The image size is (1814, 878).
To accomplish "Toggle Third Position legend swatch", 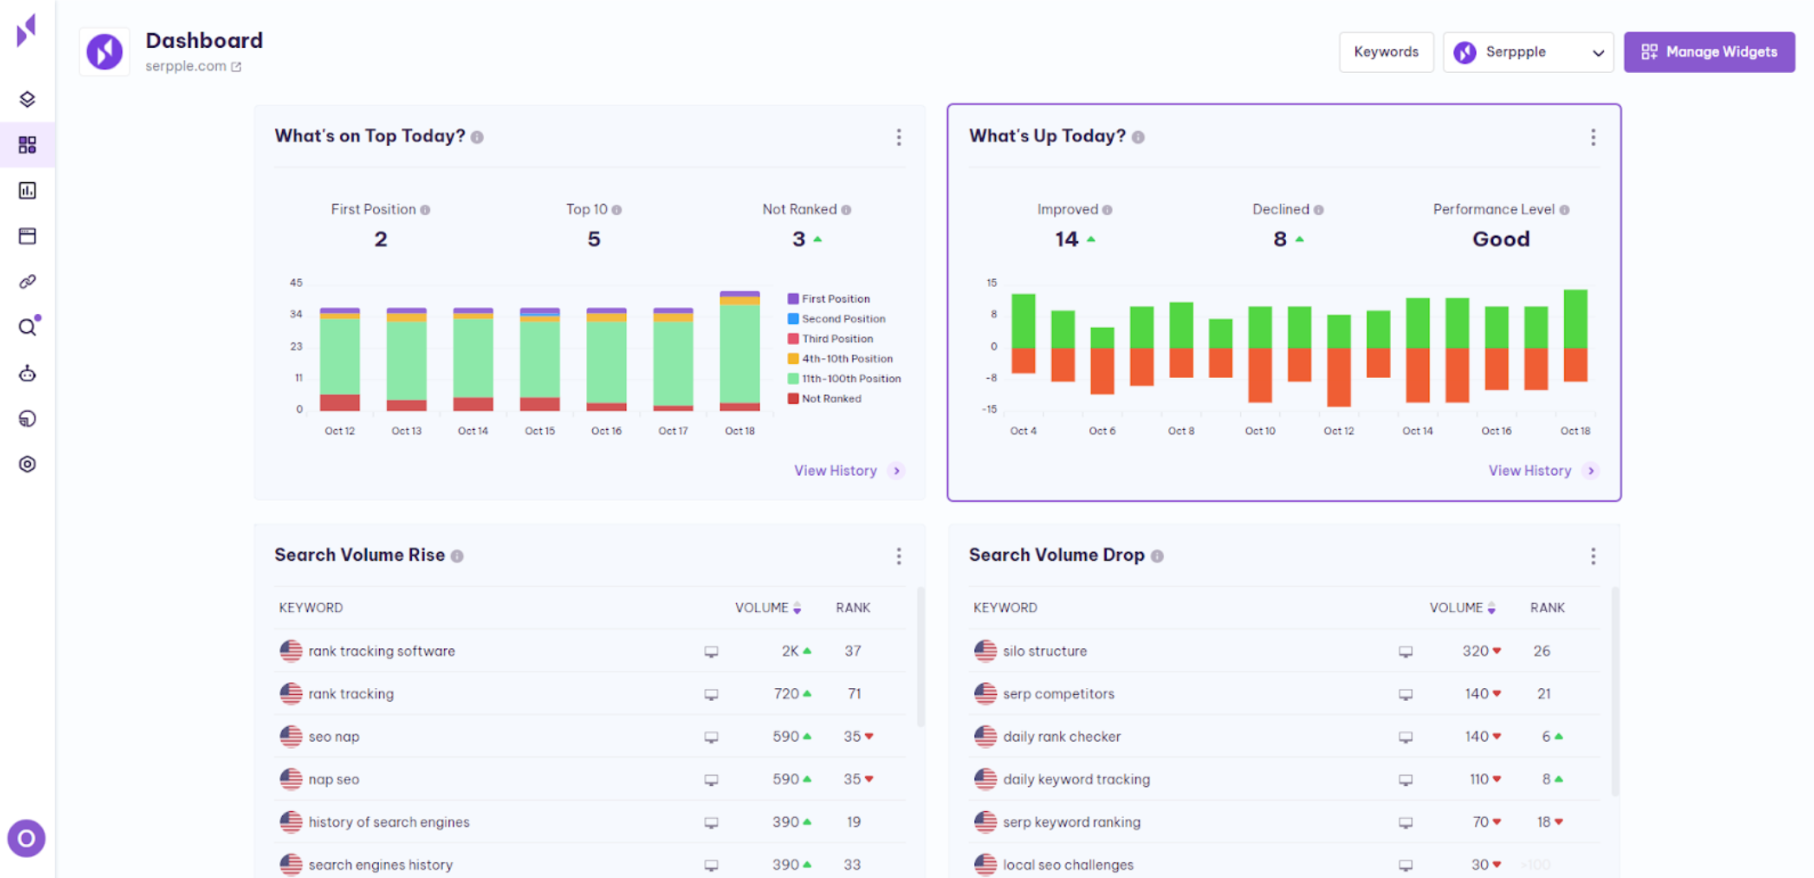I will click(793, 339).
